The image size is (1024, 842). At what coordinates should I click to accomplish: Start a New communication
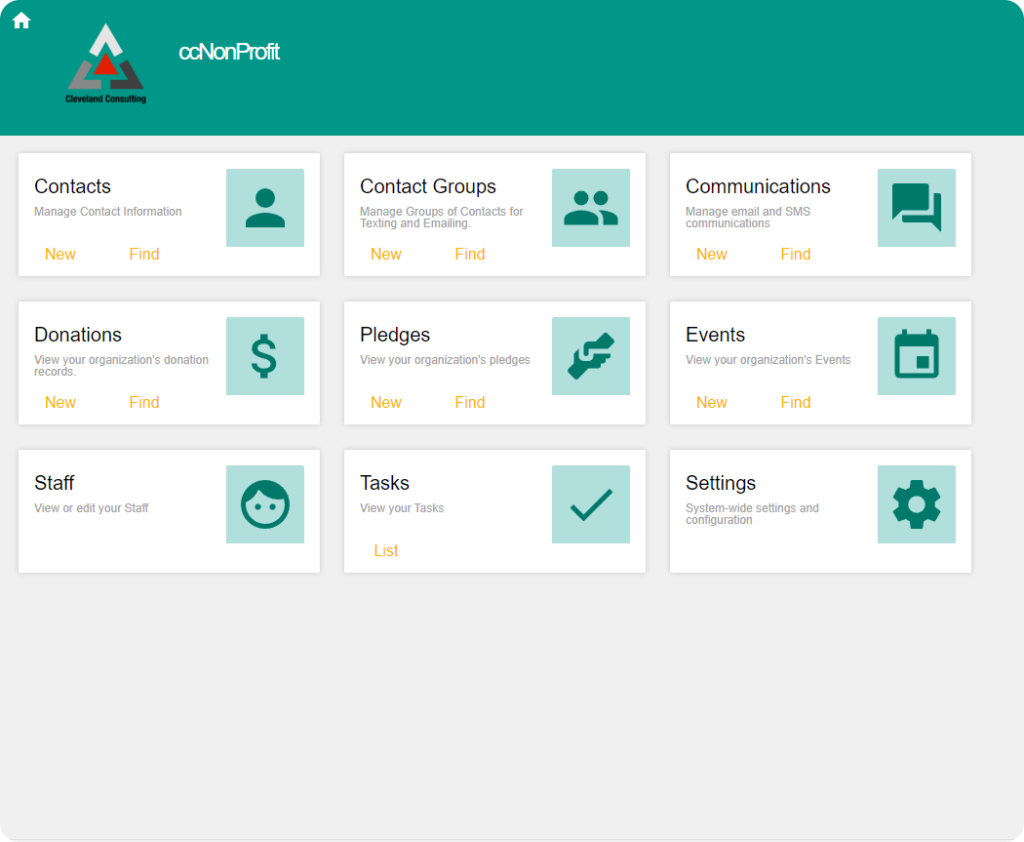(711, 254)
